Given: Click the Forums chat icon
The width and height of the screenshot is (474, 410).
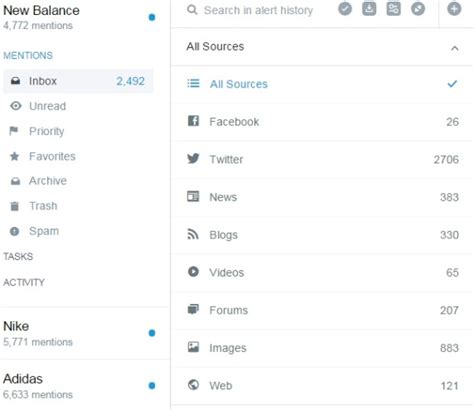Looking at the screenshot, I should click(193, 309).
